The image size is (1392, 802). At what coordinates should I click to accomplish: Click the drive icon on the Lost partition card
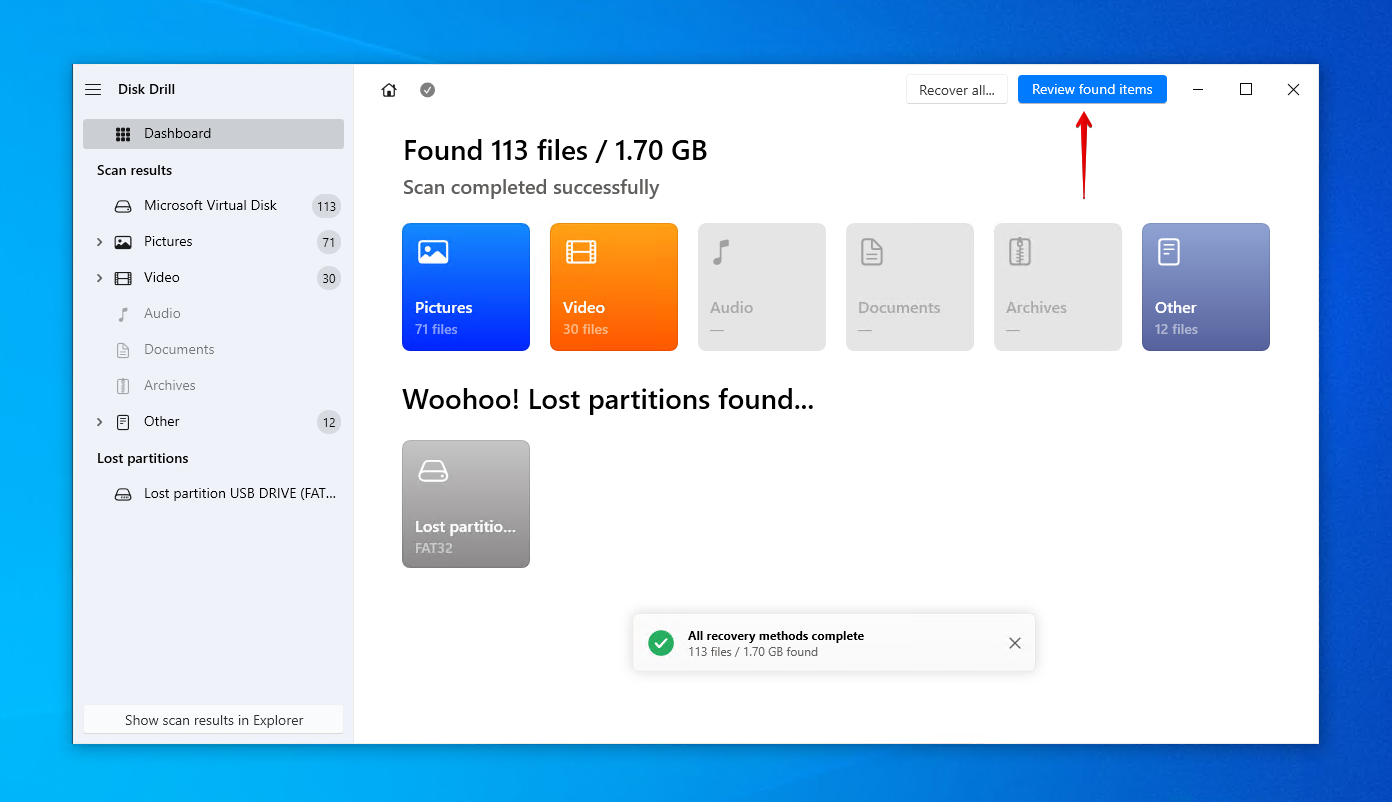tap(433, 471)
